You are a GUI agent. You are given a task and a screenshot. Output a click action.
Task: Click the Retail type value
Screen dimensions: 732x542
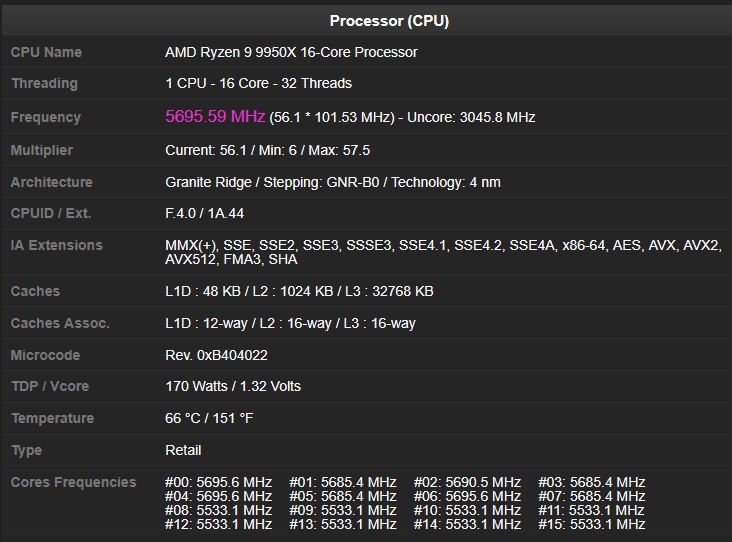183,450
